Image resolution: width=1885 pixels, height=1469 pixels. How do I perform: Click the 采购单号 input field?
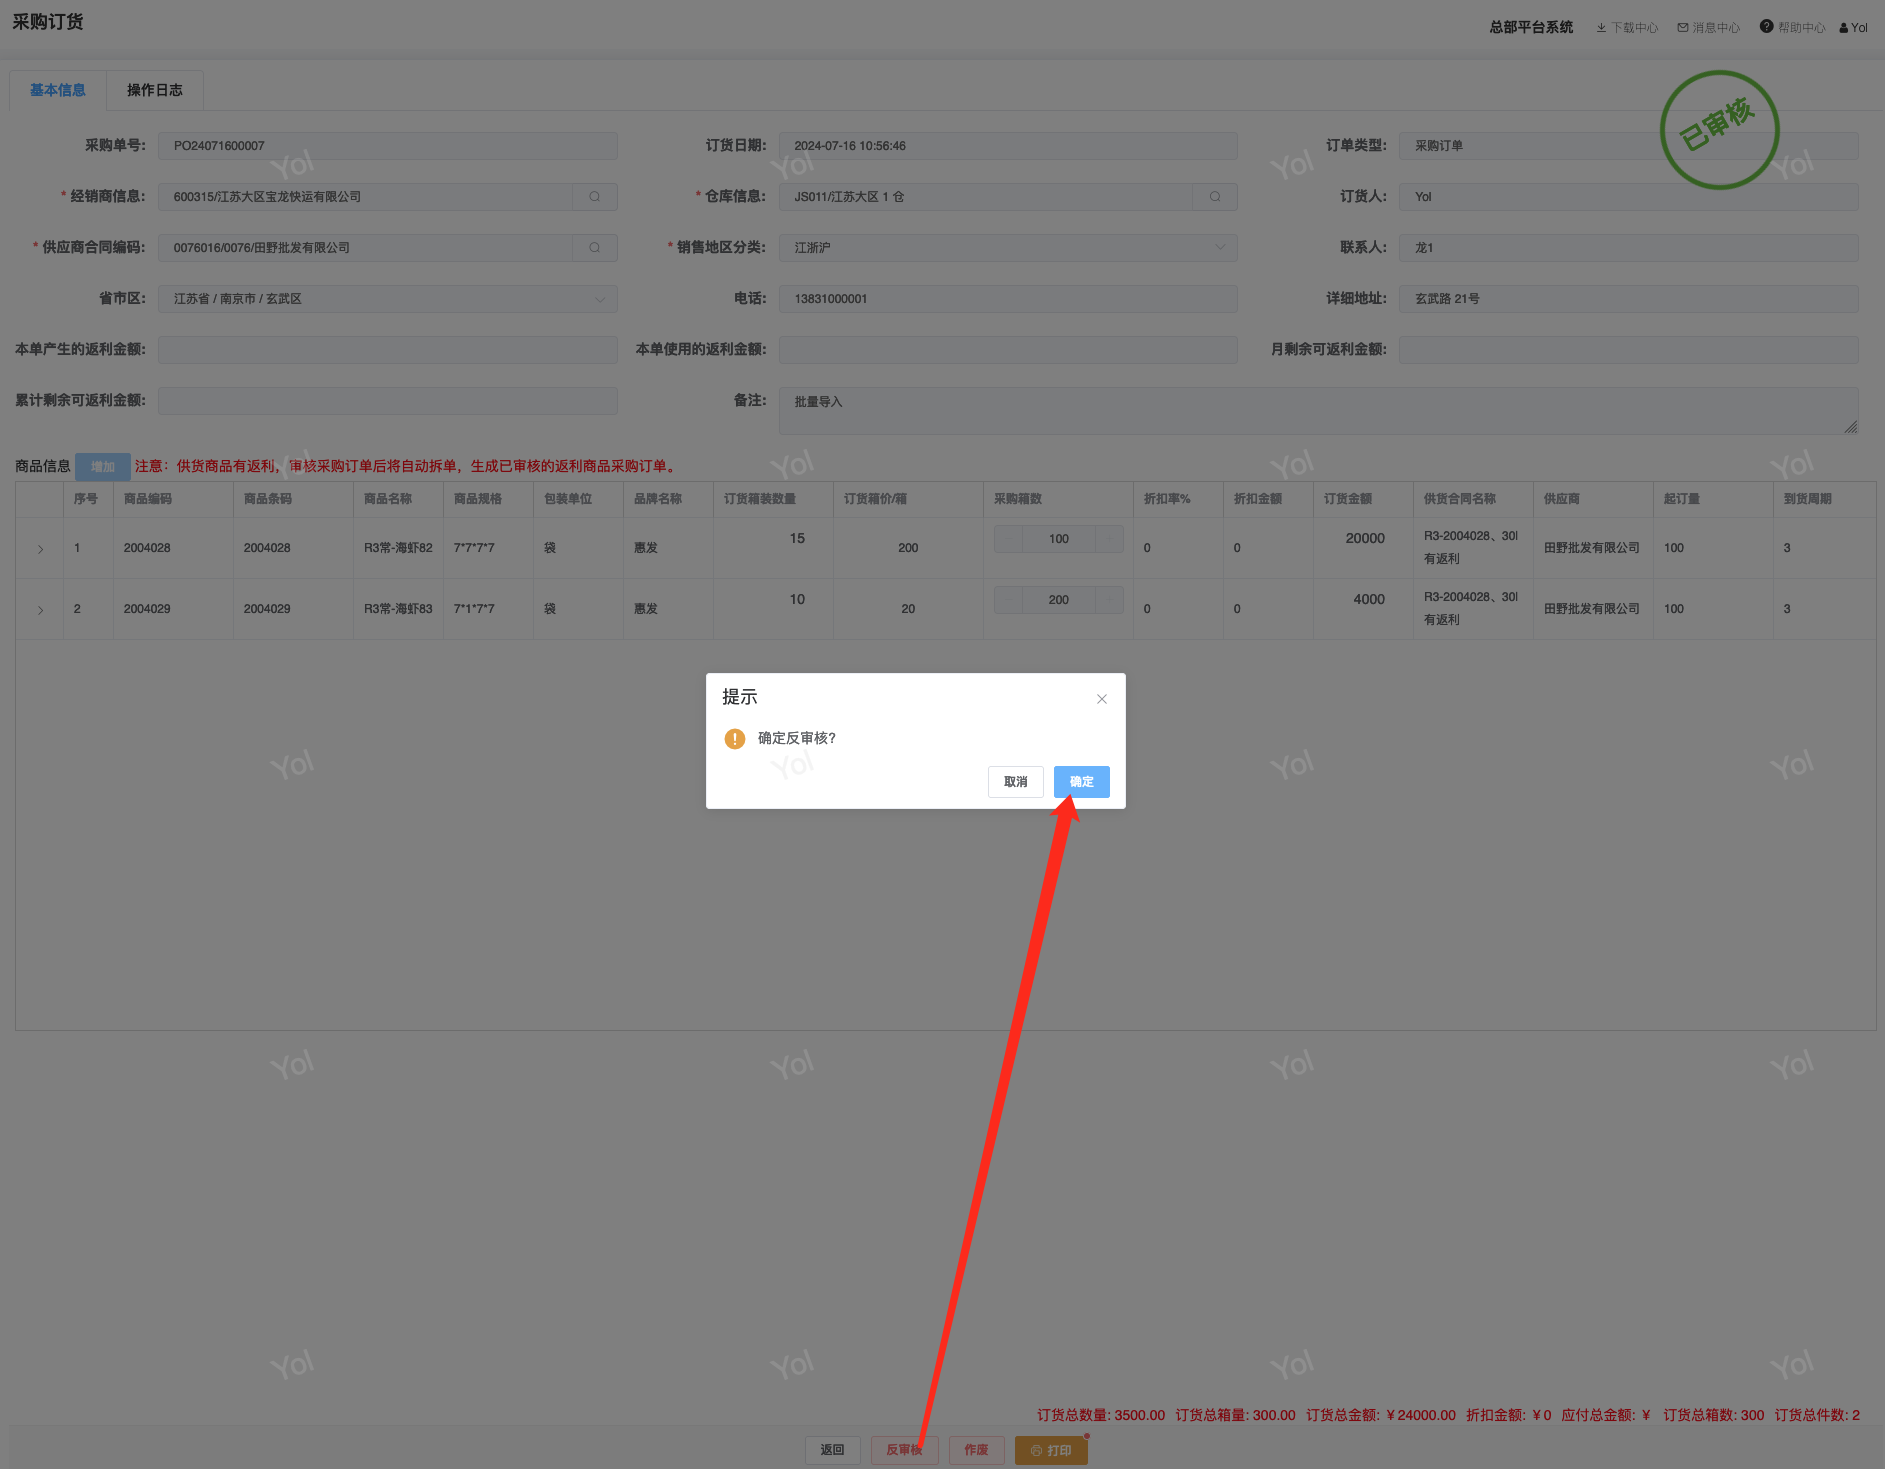click(388, 146)
